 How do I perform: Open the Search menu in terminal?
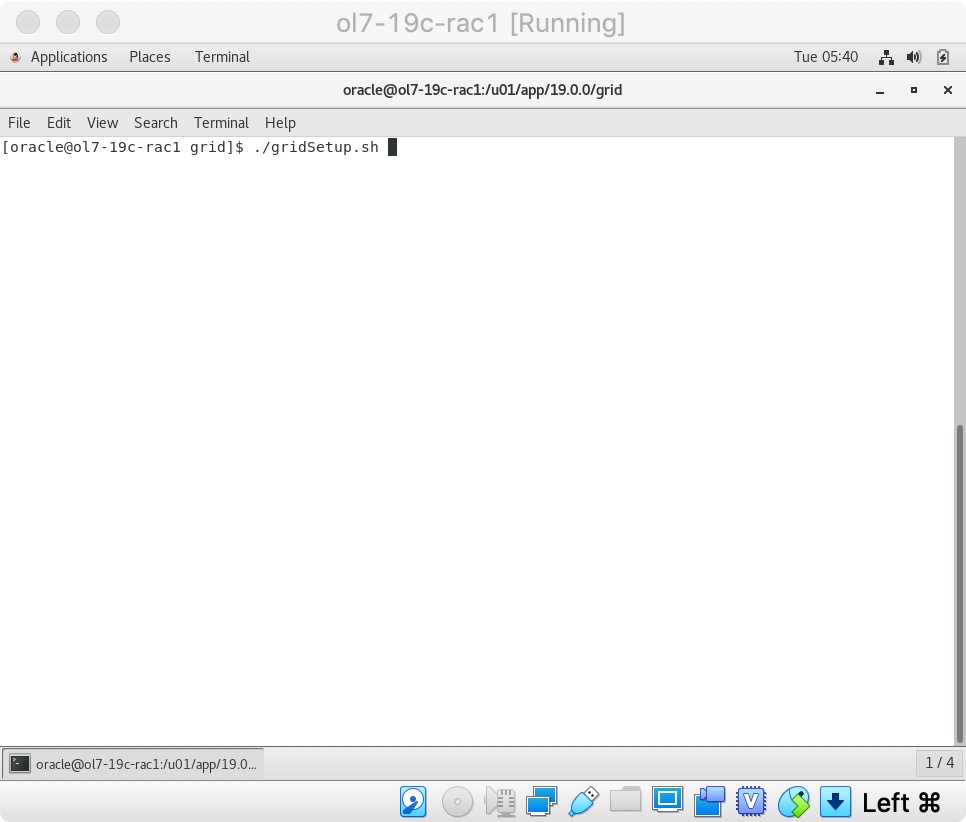(x=155, y=123)
